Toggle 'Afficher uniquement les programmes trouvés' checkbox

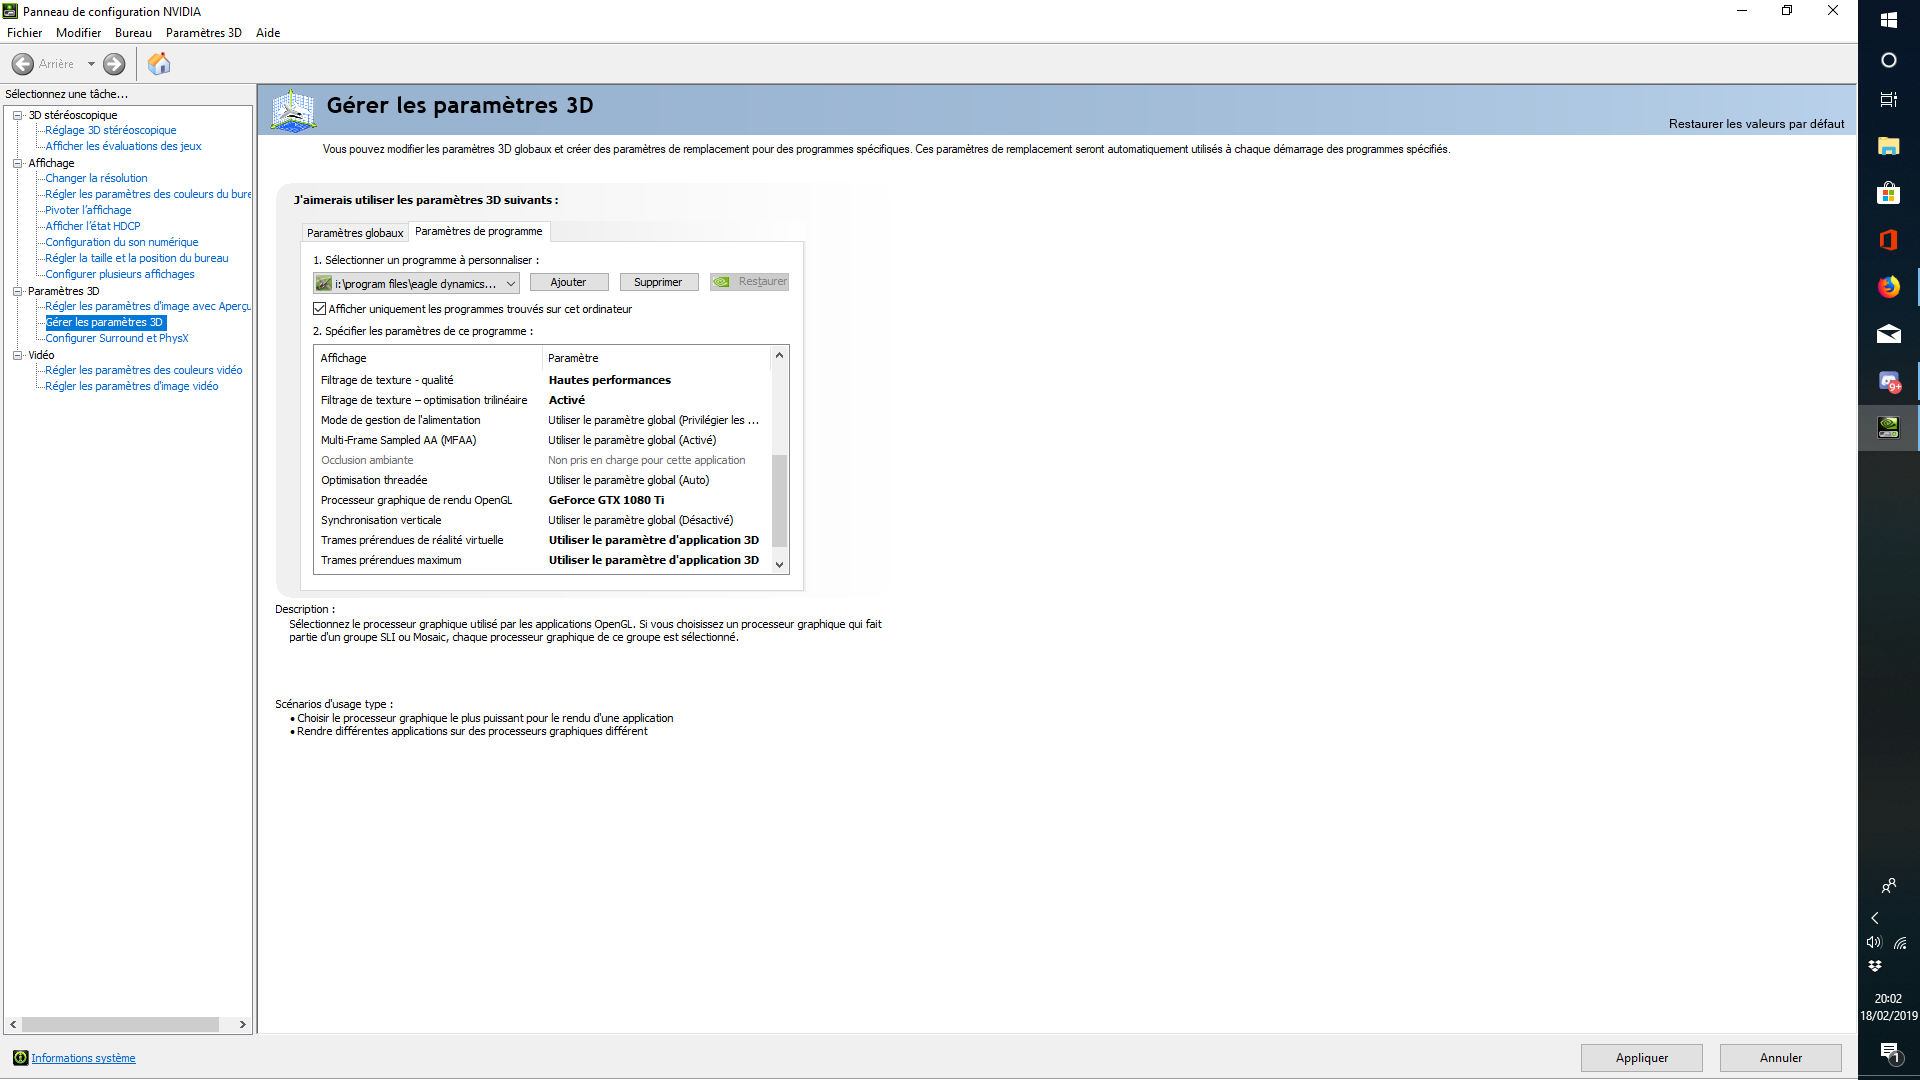tap(320, 309)
